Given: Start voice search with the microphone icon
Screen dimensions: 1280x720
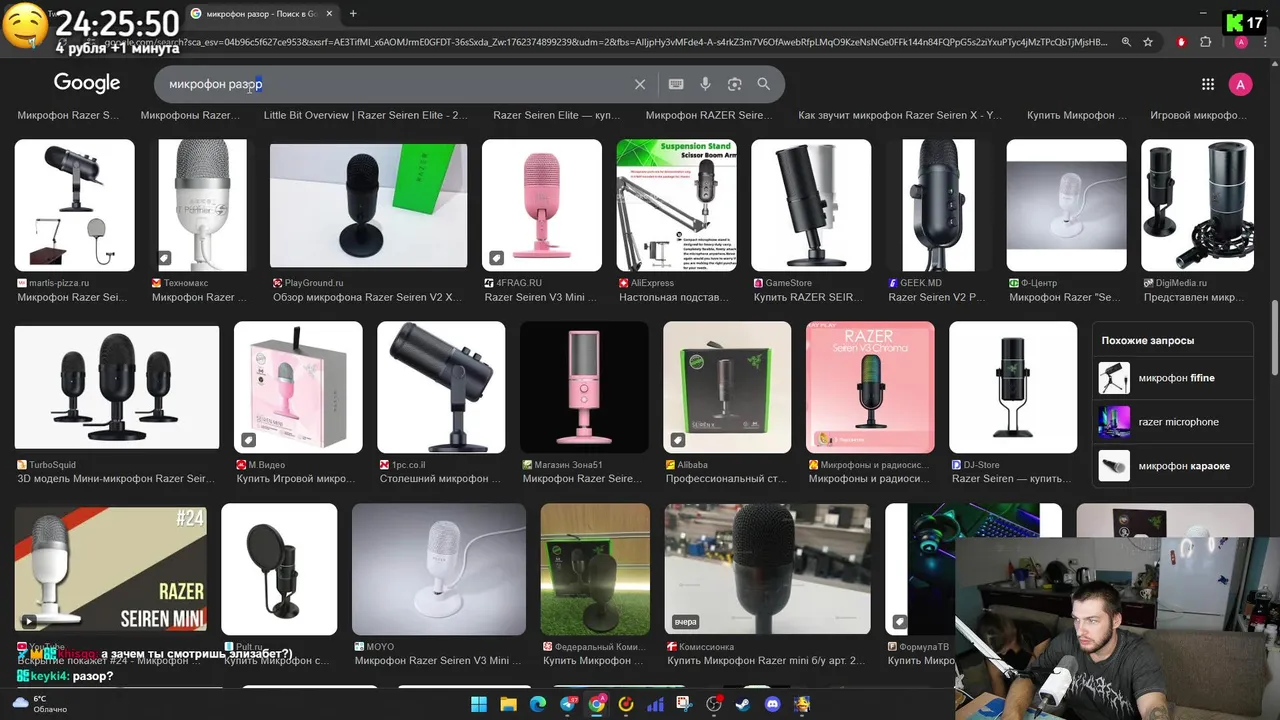Looking at the screenshot, I should tap(705, 84).
